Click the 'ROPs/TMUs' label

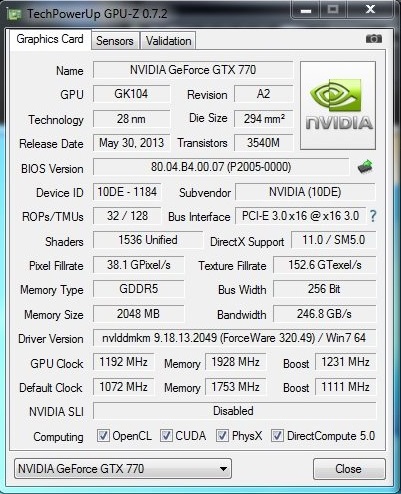(x=53, y=217)
